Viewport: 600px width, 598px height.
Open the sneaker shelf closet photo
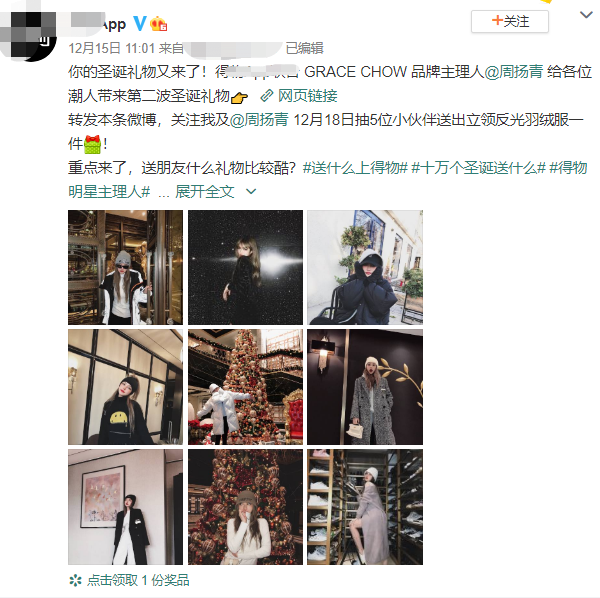tap(365, 507)
